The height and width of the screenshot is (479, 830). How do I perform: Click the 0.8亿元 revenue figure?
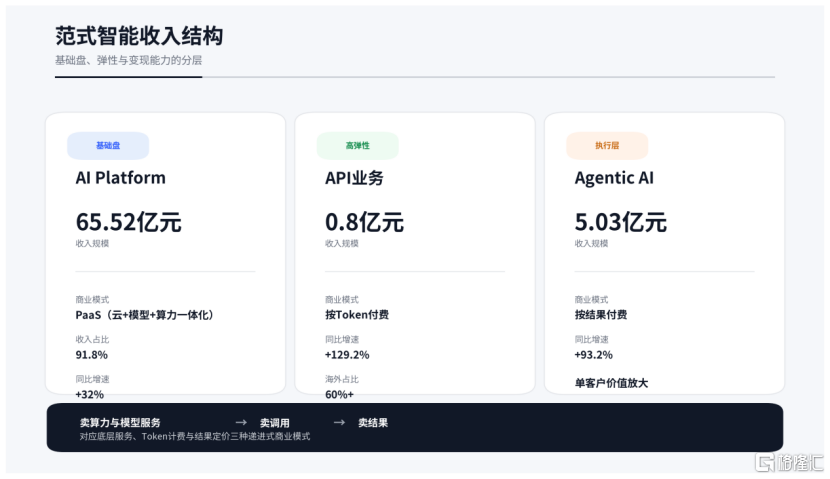tap(364, 222)
